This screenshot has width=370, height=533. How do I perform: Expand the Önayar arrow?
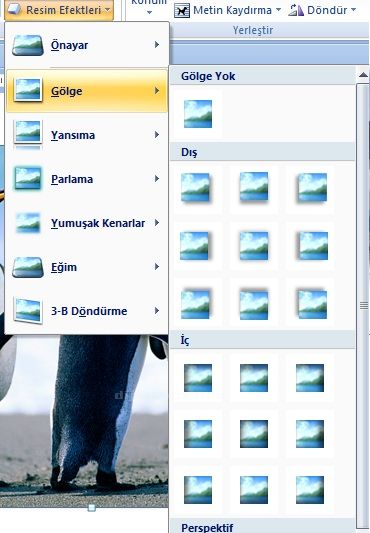tap(157, 45)
